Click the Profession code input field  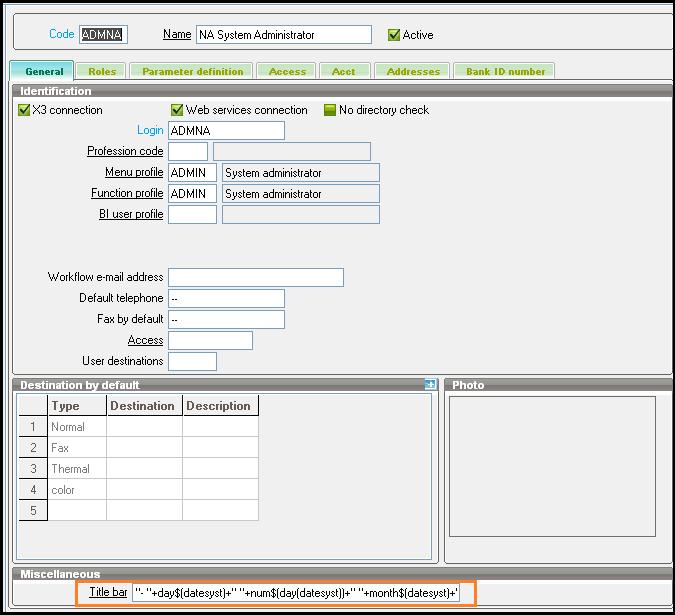point(188,151)
